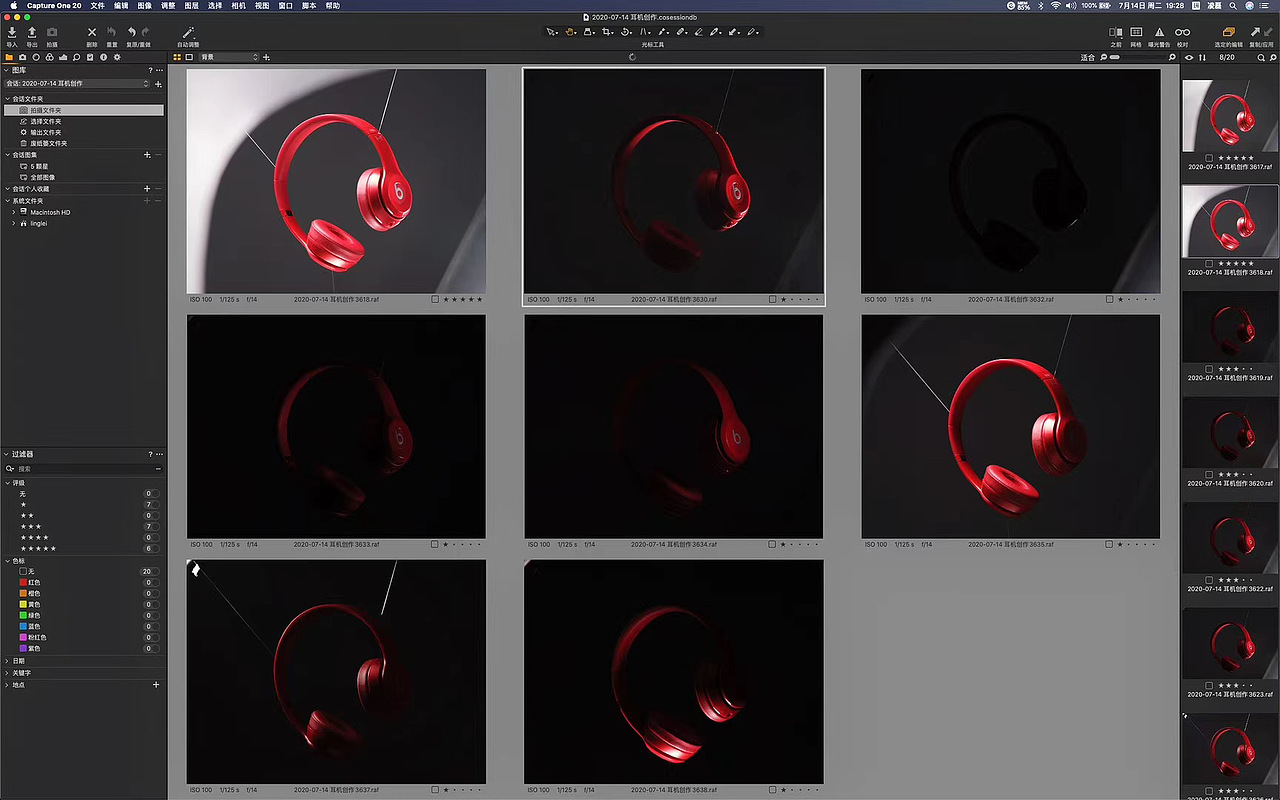
Task: Toggle the browser eye visibility icon
Action: coord(1189,58)
